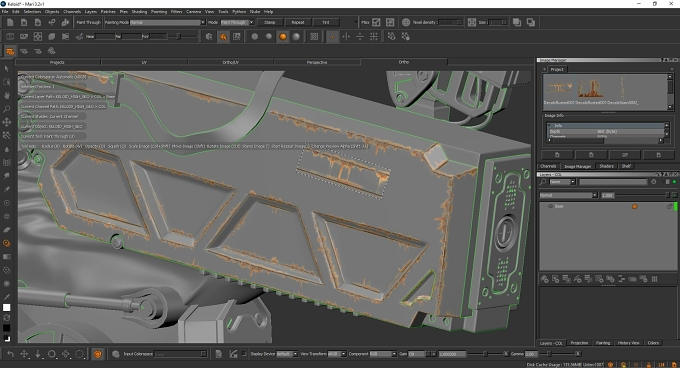Click the highlighted orange paint buffer cube icon
The image size is (680, 368).
point(223,37)
